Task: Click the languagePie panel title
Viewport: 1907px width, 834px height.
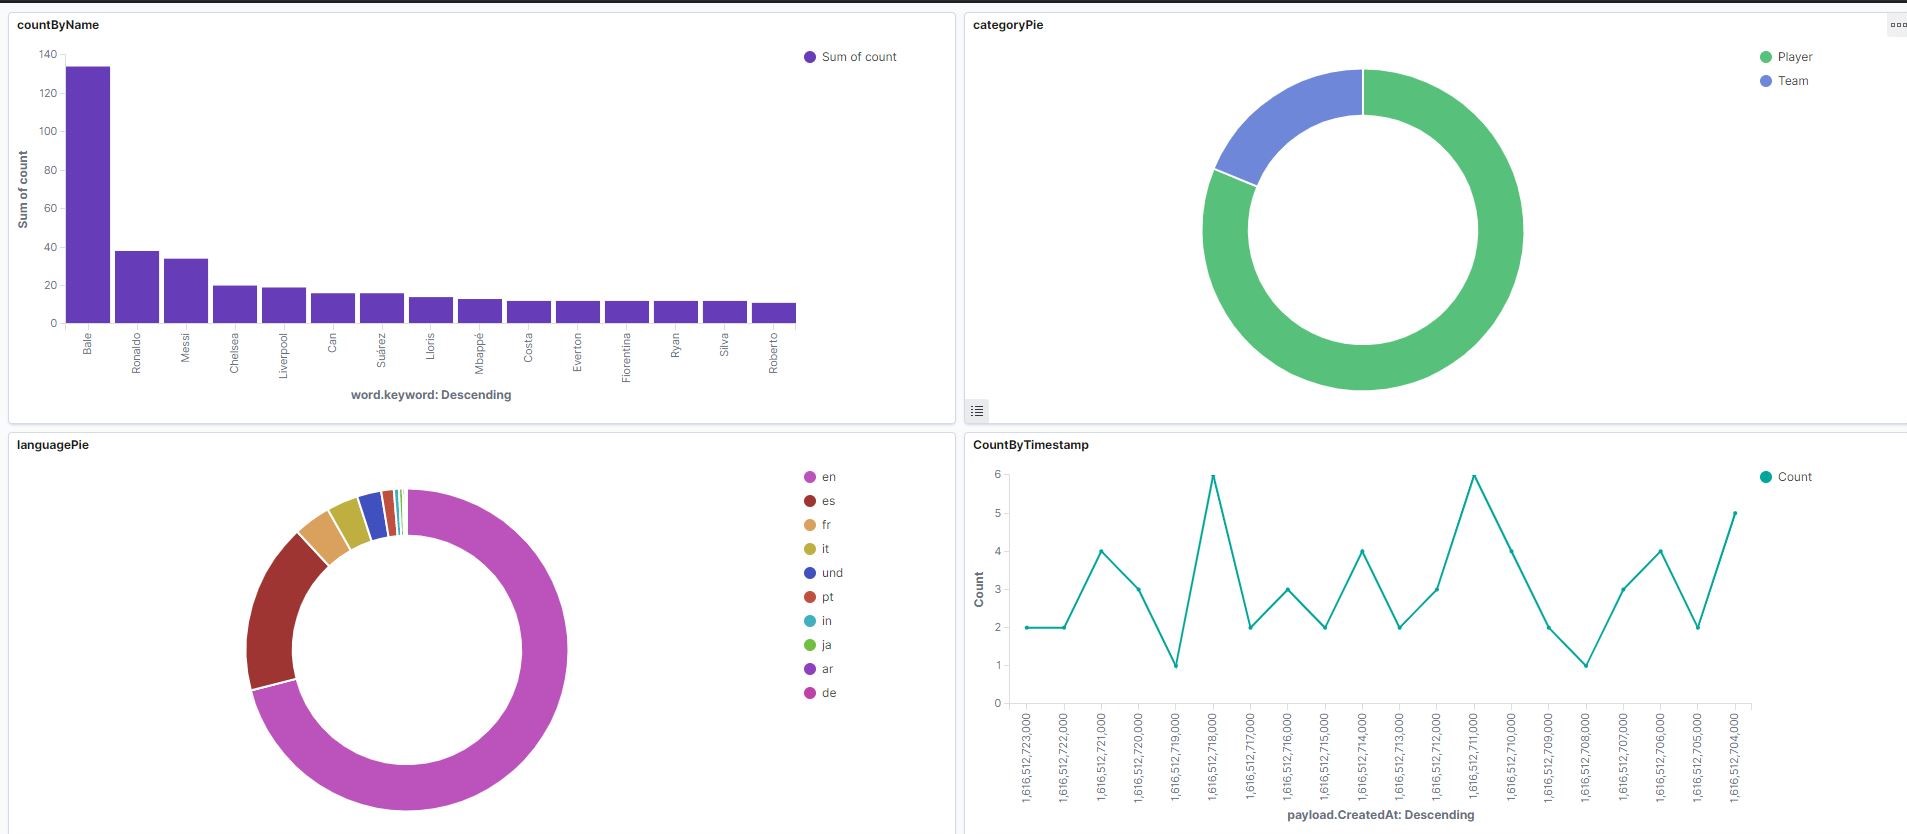Action: pyautogui.click(x=53, y=445)
